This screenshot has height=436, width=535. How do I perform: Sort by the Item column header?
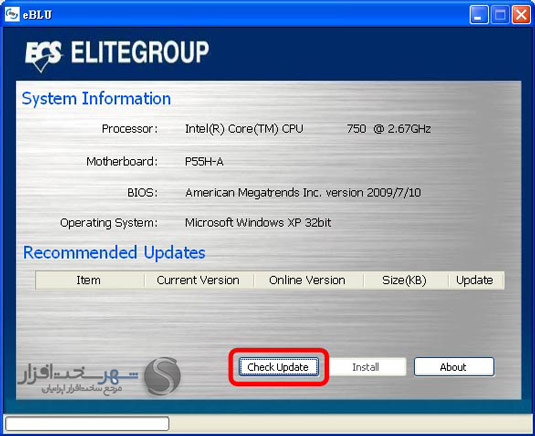pos(90,280)
